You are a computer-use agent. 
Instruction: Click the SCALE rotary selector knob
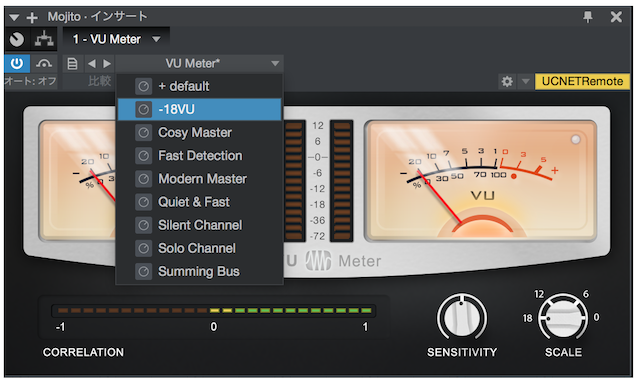(563, 317)
